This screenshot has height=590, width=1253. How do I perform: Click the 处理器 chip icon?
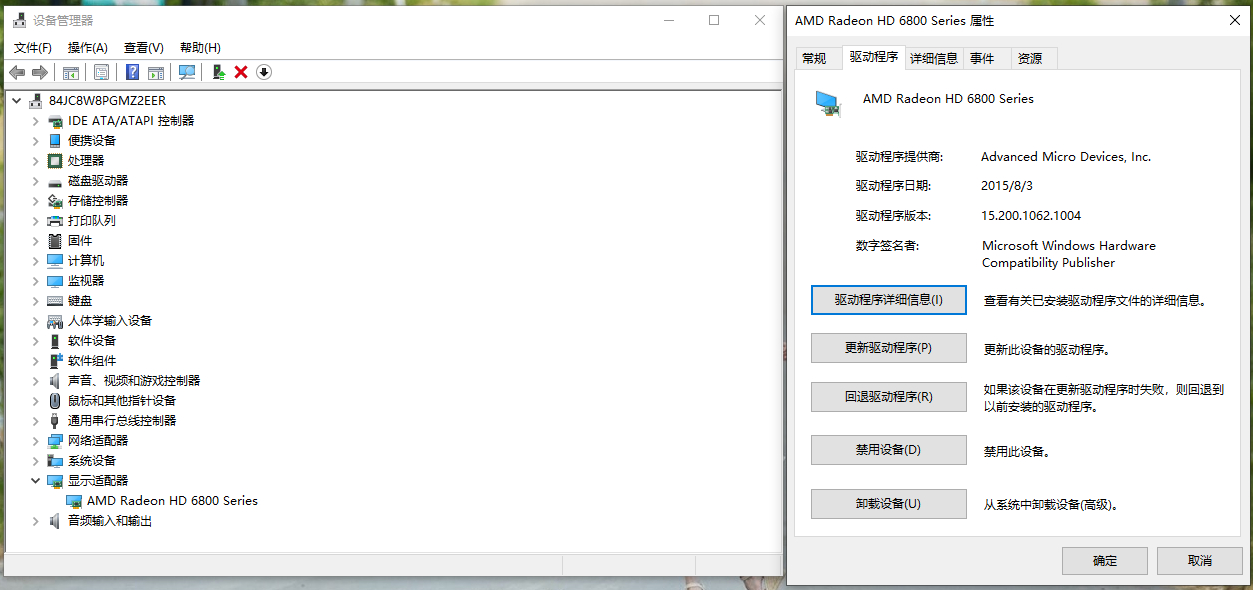pos(55,161)
